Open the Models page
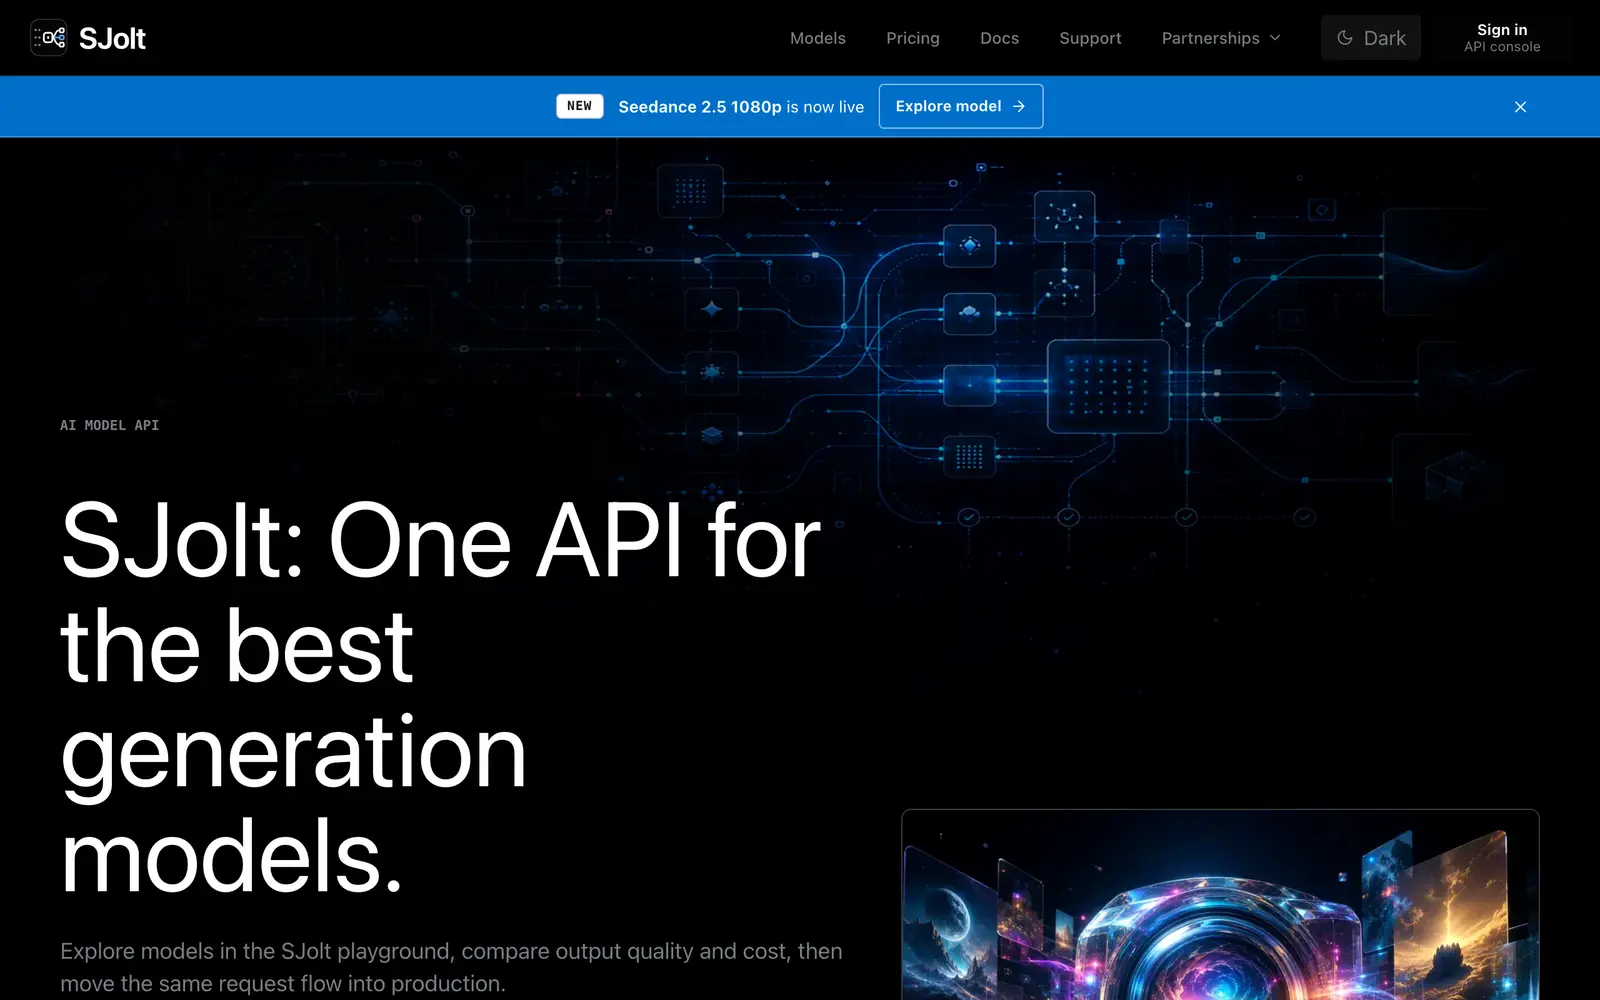 (x=818, y=38)
